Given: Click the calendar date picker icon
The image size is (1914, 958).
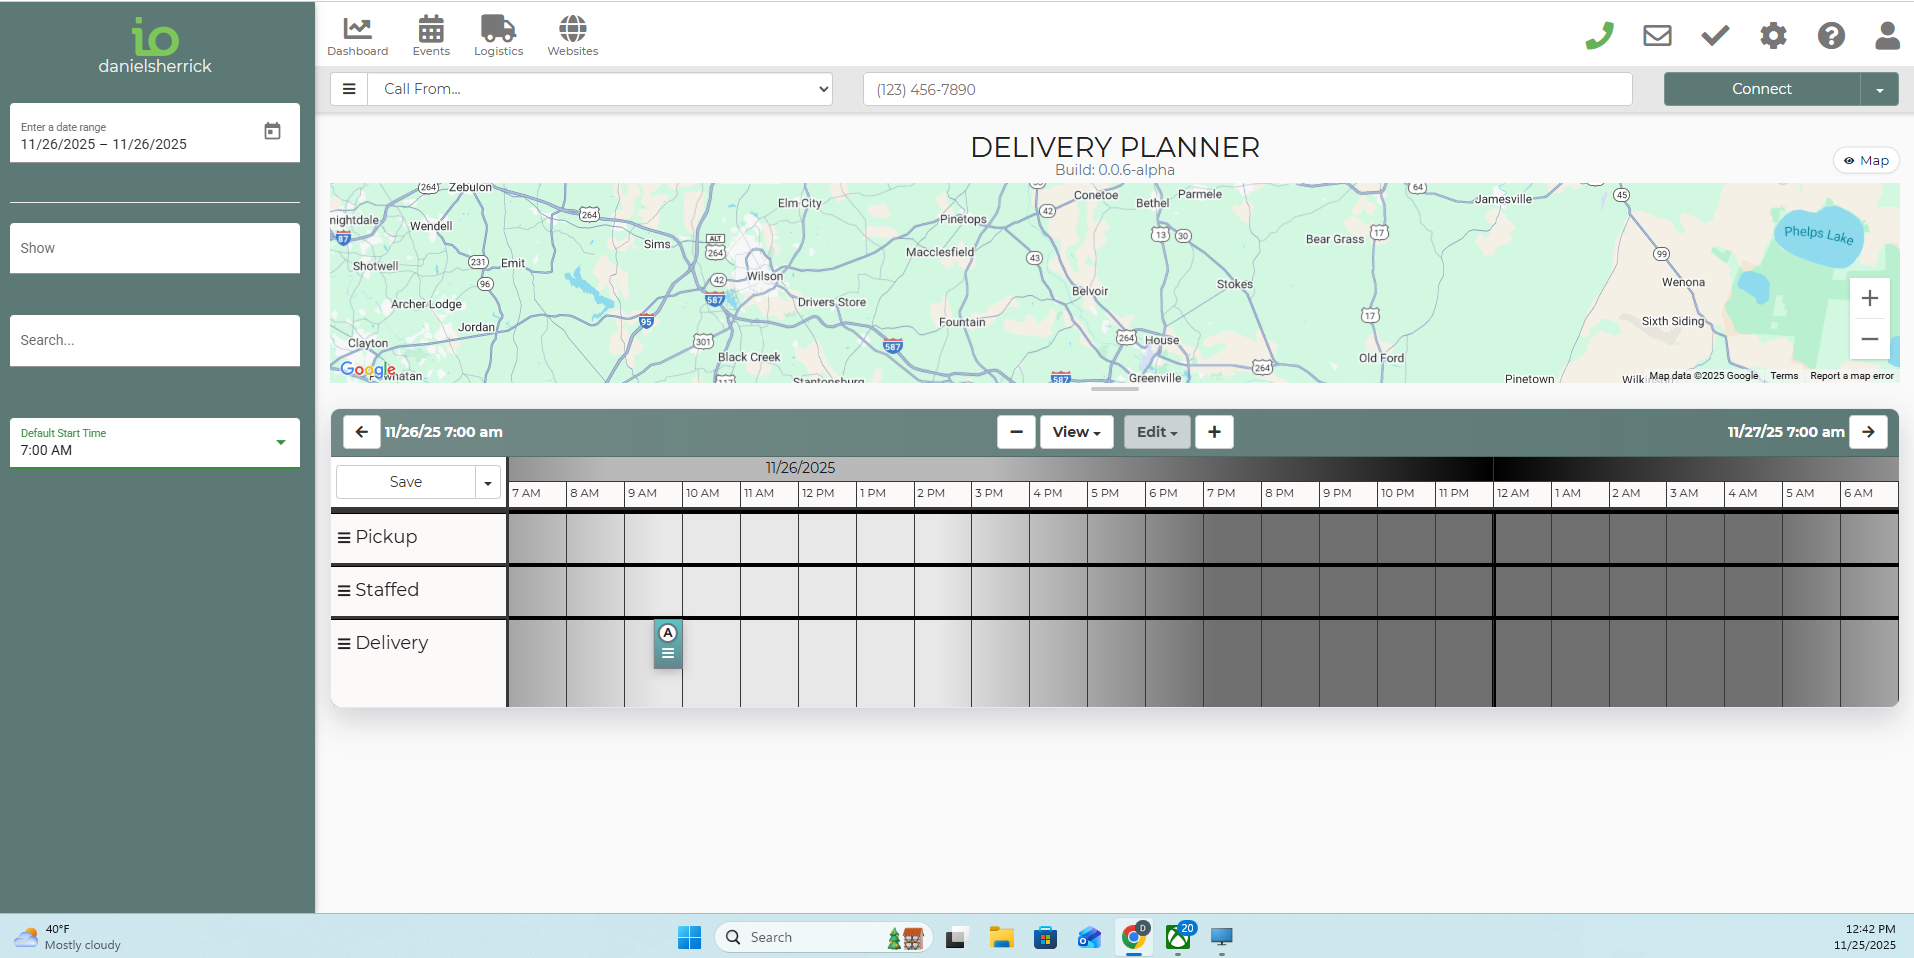Looking at the screenshot, I should (x=272, y=131).
